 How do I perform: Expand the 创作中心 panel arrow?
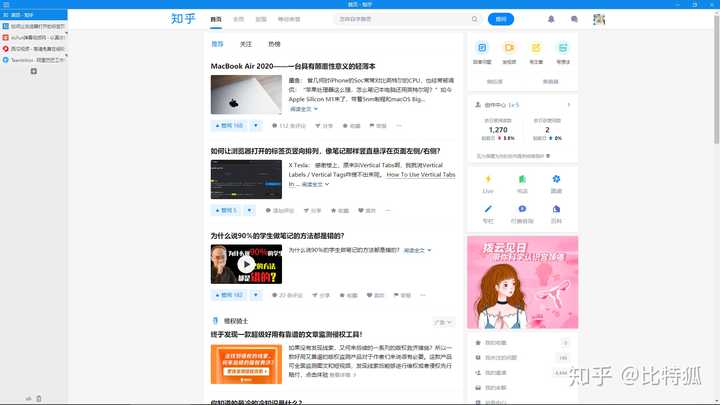pyautogui.click(x=568, y=105)
